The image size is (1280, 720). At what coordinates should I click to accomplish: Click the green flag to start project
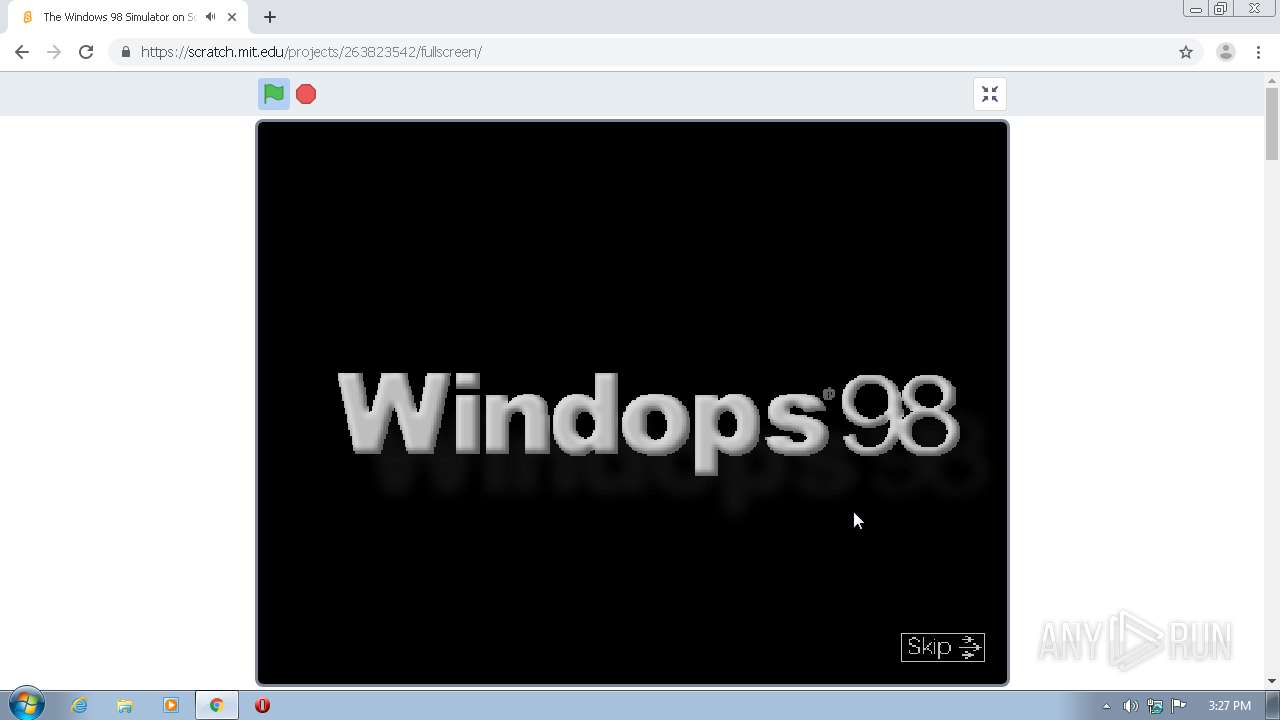[x=274, y=94]
